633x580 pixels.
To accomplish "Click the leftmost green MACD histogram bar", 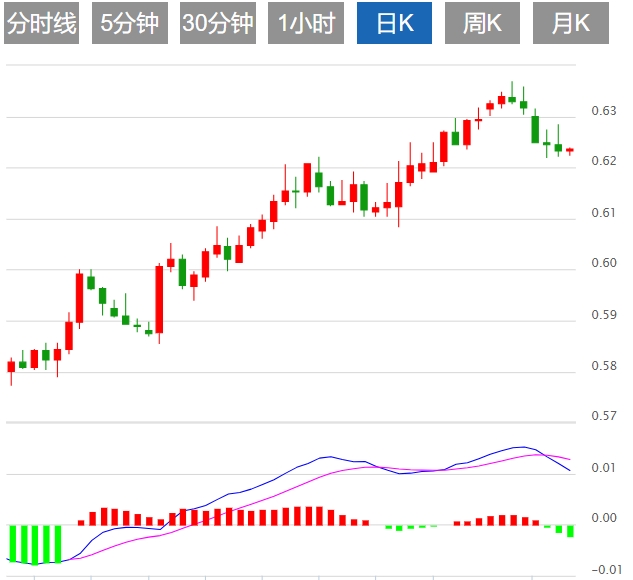I will [x=11, y=542].
